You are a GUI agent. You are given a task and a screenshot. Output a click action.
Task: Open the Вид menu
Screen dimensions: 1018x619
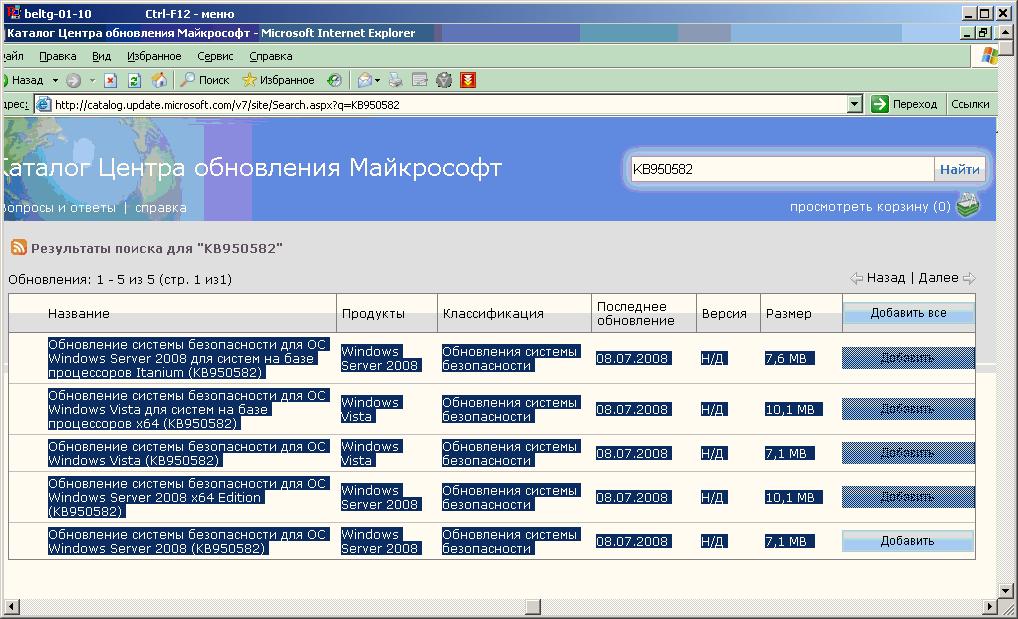(x=101, y=57)
